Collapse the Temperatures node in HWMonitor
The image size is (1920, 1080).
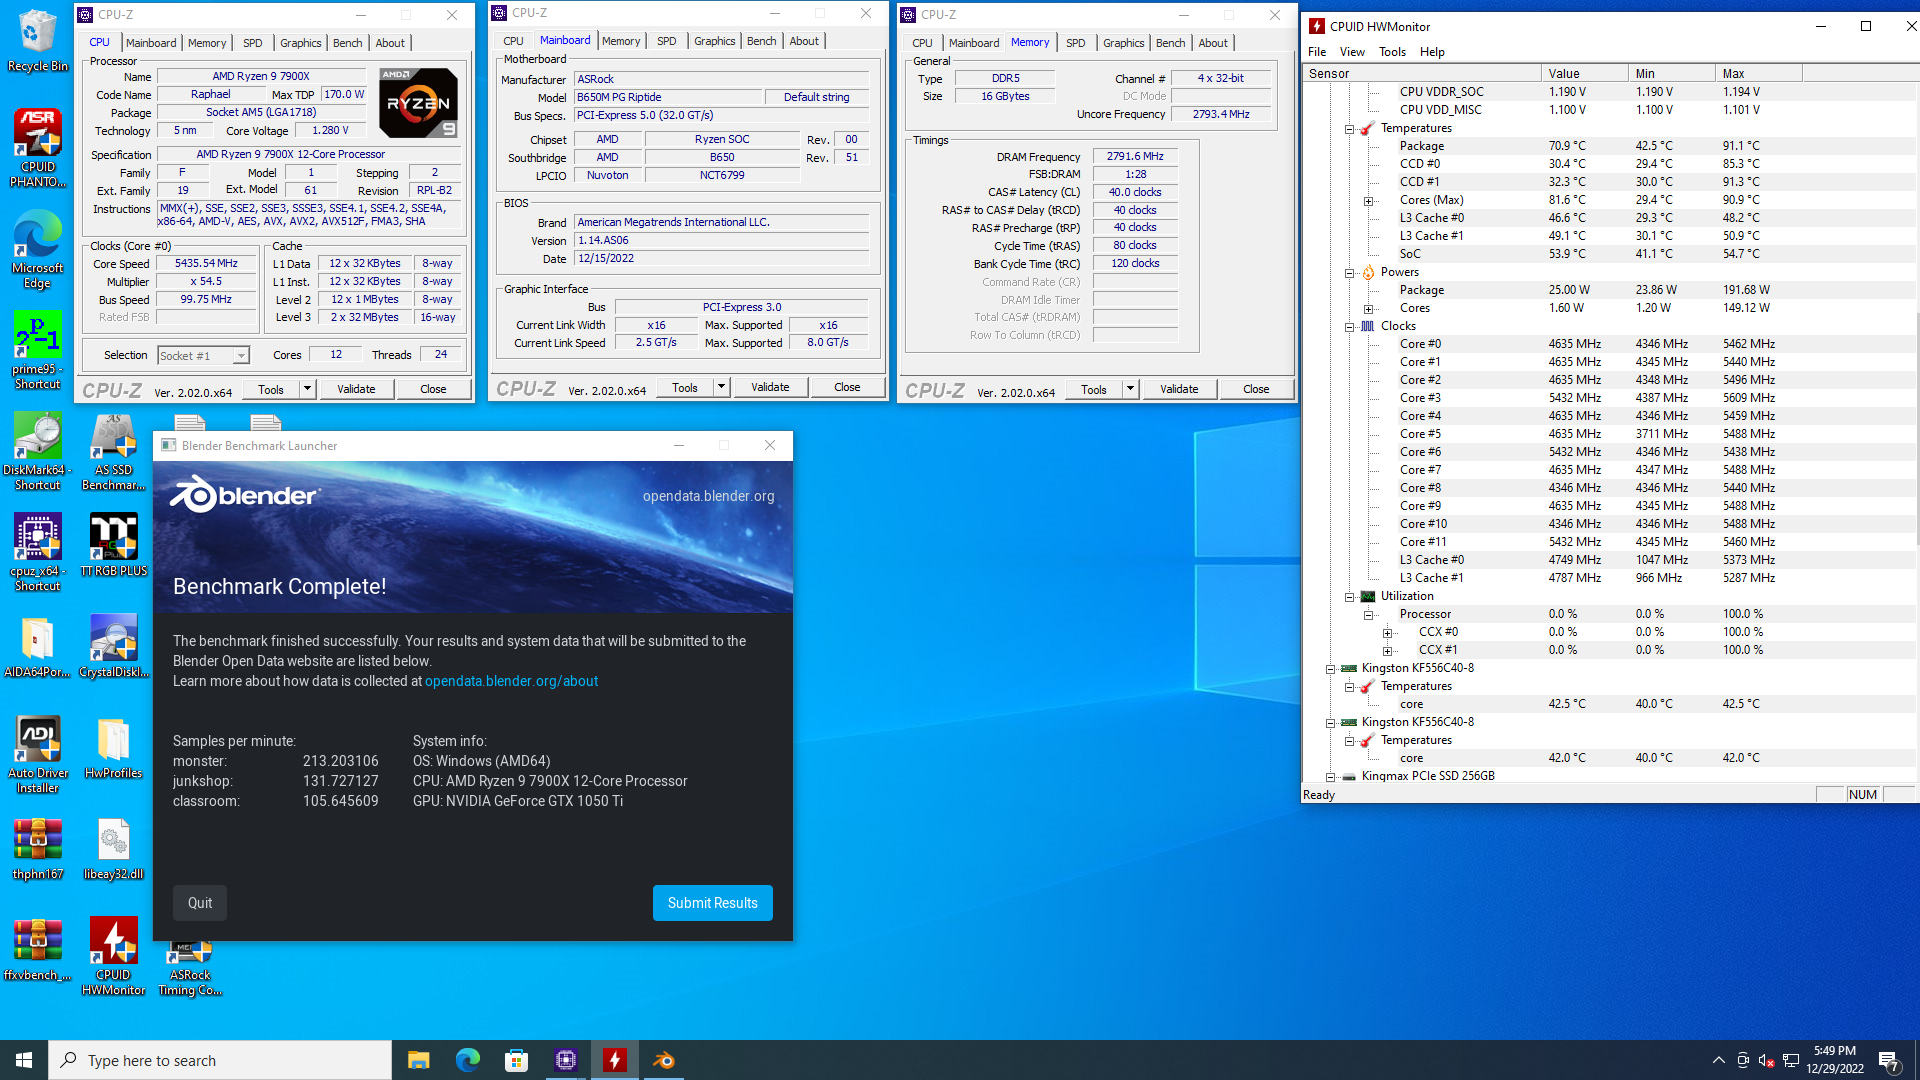(x=1349, y=129)
